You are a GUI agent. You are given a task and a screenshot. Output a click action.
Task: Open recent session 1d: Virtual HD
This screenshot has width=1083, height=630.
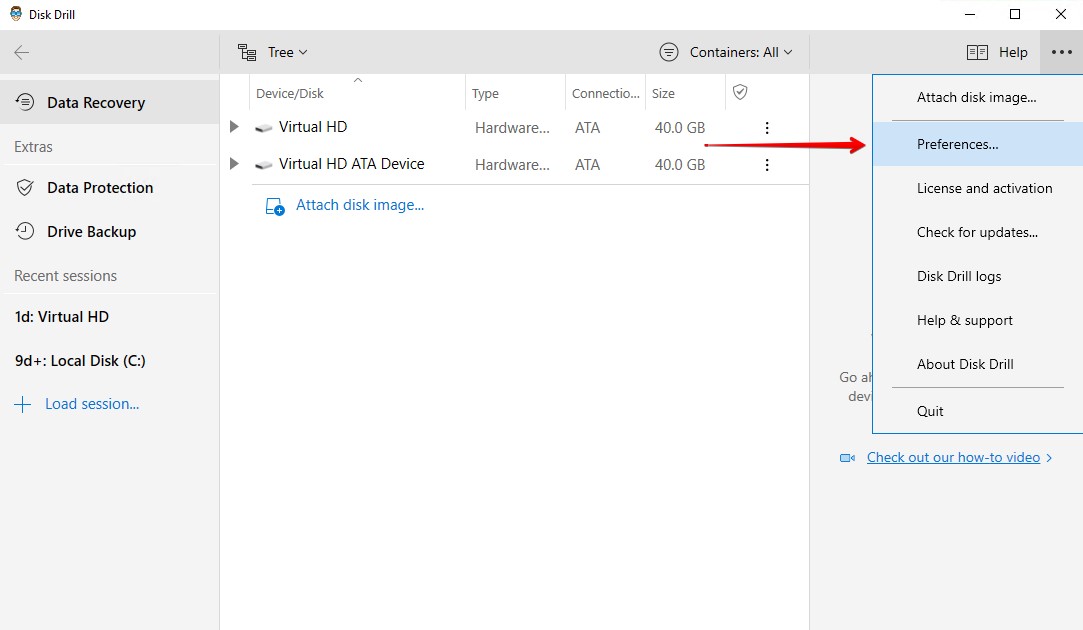61,317
